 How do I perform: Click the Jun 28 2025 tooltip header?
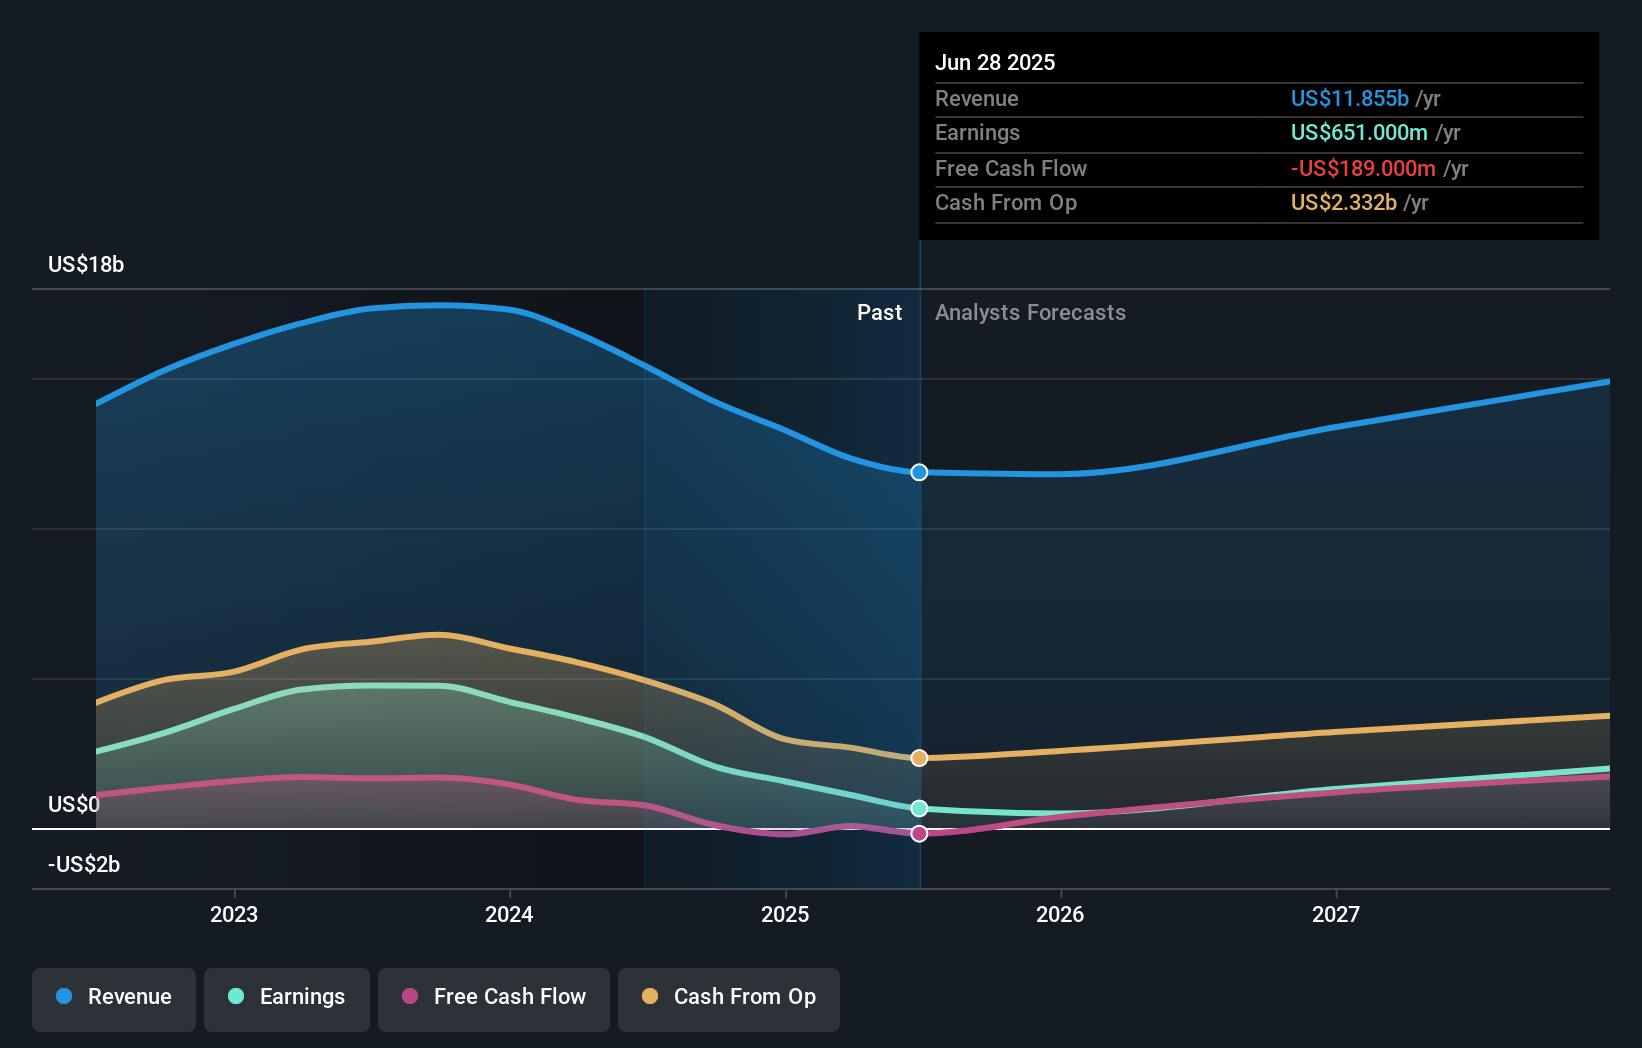pyautogui.click(x=996, y=62)
